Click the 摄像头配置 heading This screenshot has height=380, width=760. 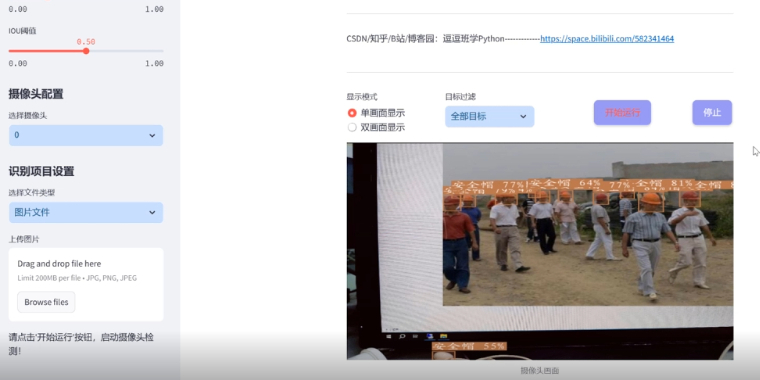coord(36,94)
